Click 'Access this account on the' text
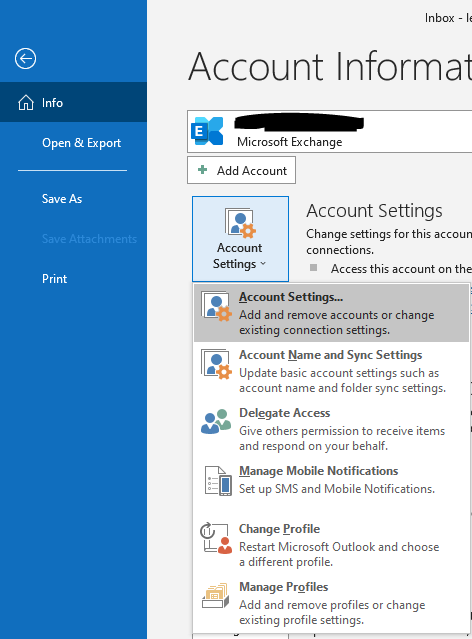This screenshot has width=472, height=639. tap(401, 269)
